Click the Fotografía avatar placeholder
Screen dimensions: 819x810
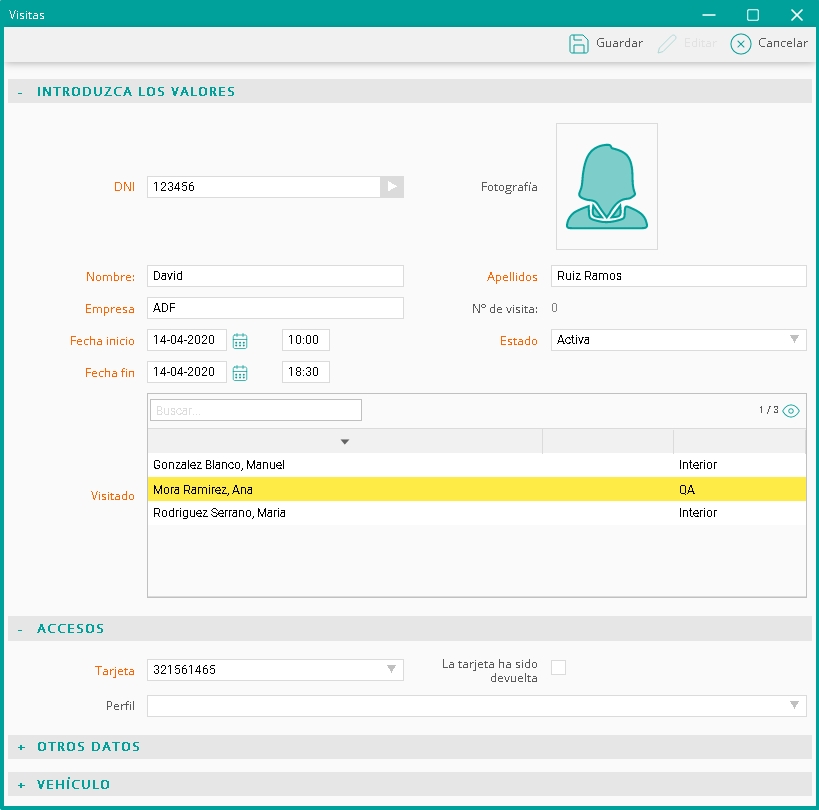606,186
